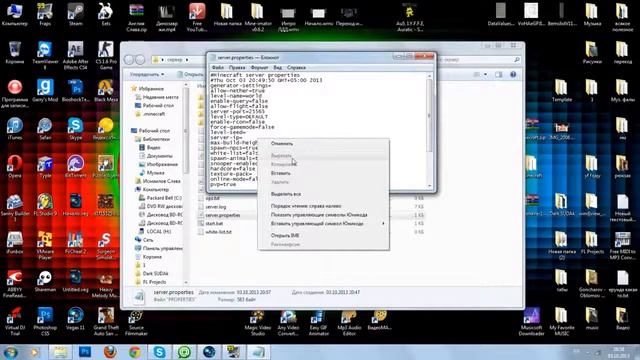Choose Вставить in the context menu
Viewport: 640px width, 360px height.
click(x=323, y=173)
